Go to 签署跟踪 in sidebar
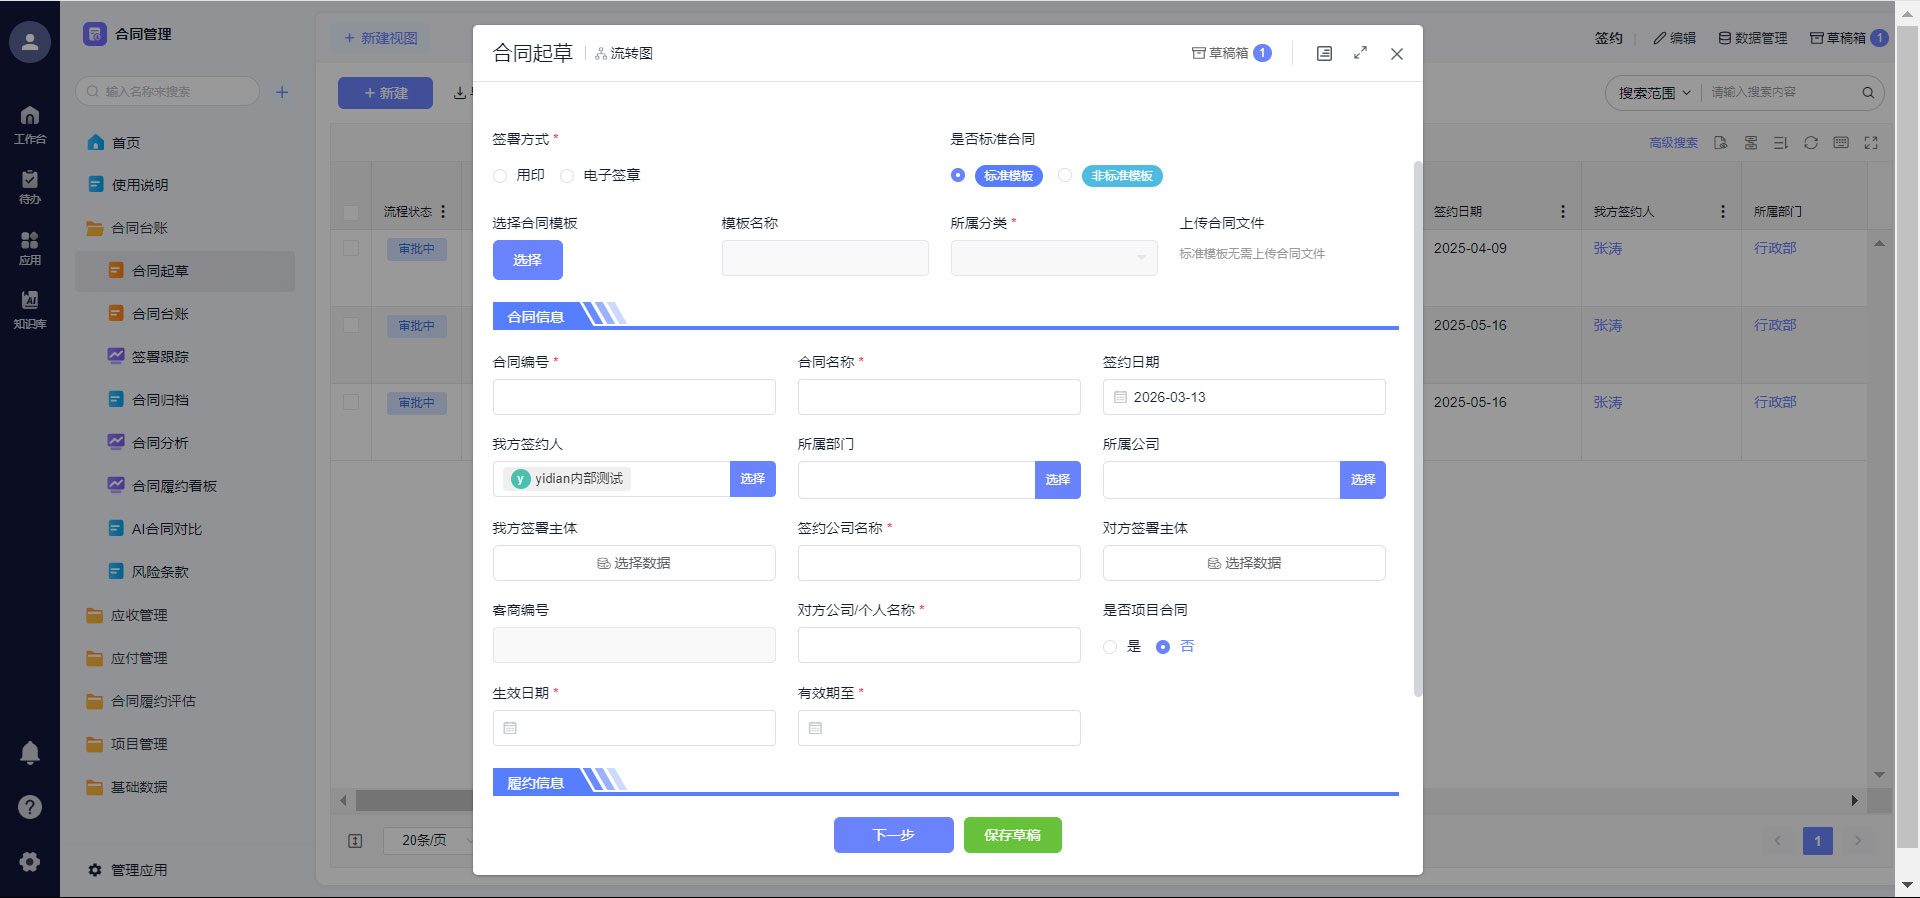This screenshot has width=1920, height=898. (160, 357)
